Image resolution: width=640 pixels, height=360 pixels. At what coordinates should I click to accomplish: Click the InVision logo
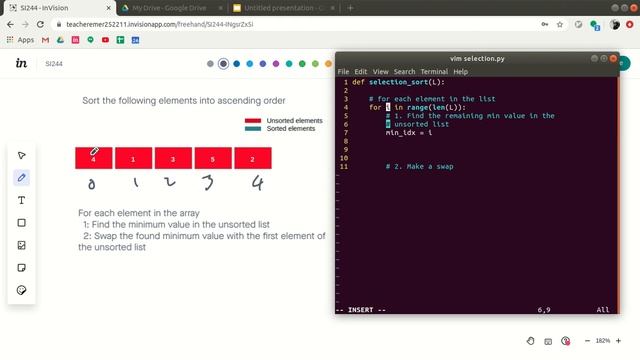pos(21,63)
